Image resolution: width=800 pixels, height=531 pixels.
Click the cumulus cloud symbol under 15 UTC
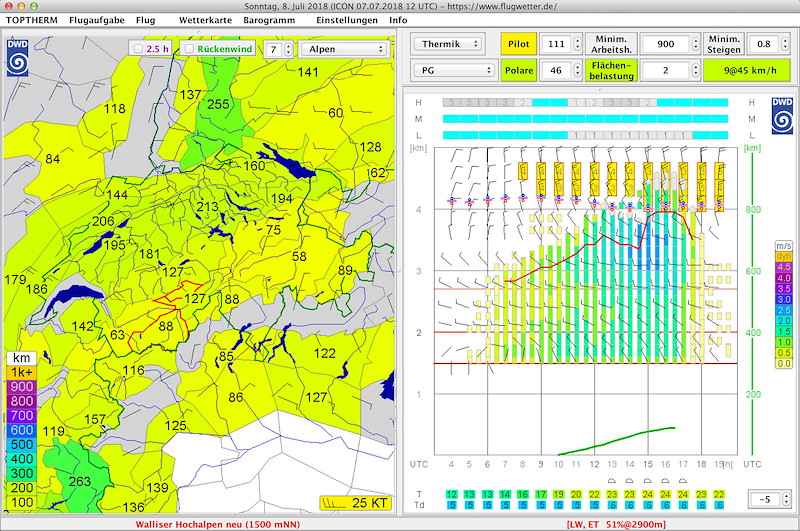pos(647,481)
